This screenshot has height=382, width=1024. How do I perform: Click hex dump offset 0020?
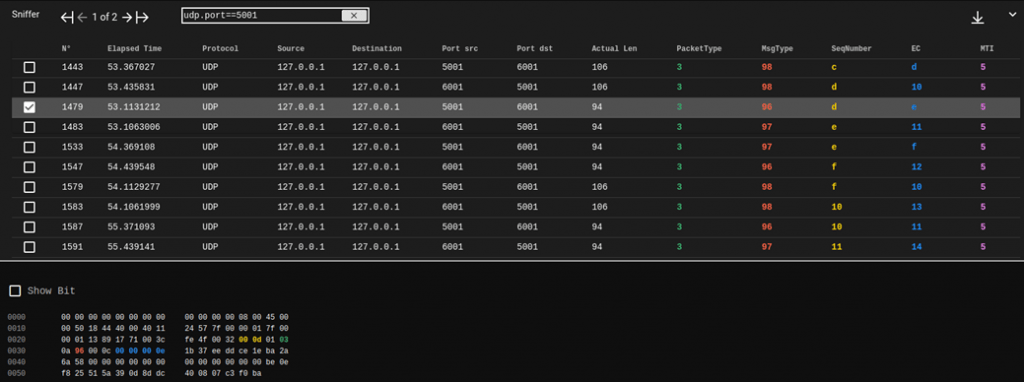tap(16, 340)
